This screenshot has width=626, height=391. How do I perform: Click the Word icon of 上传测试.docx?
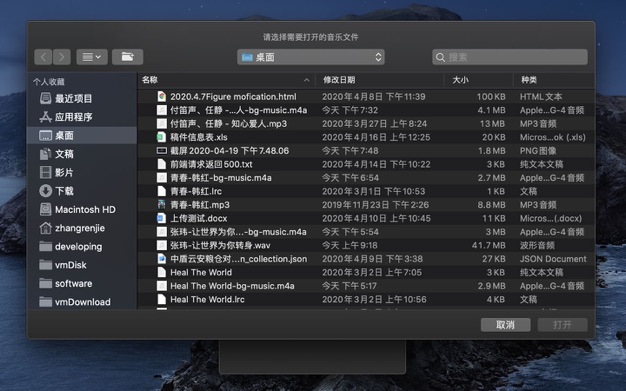tap(161, 218)
